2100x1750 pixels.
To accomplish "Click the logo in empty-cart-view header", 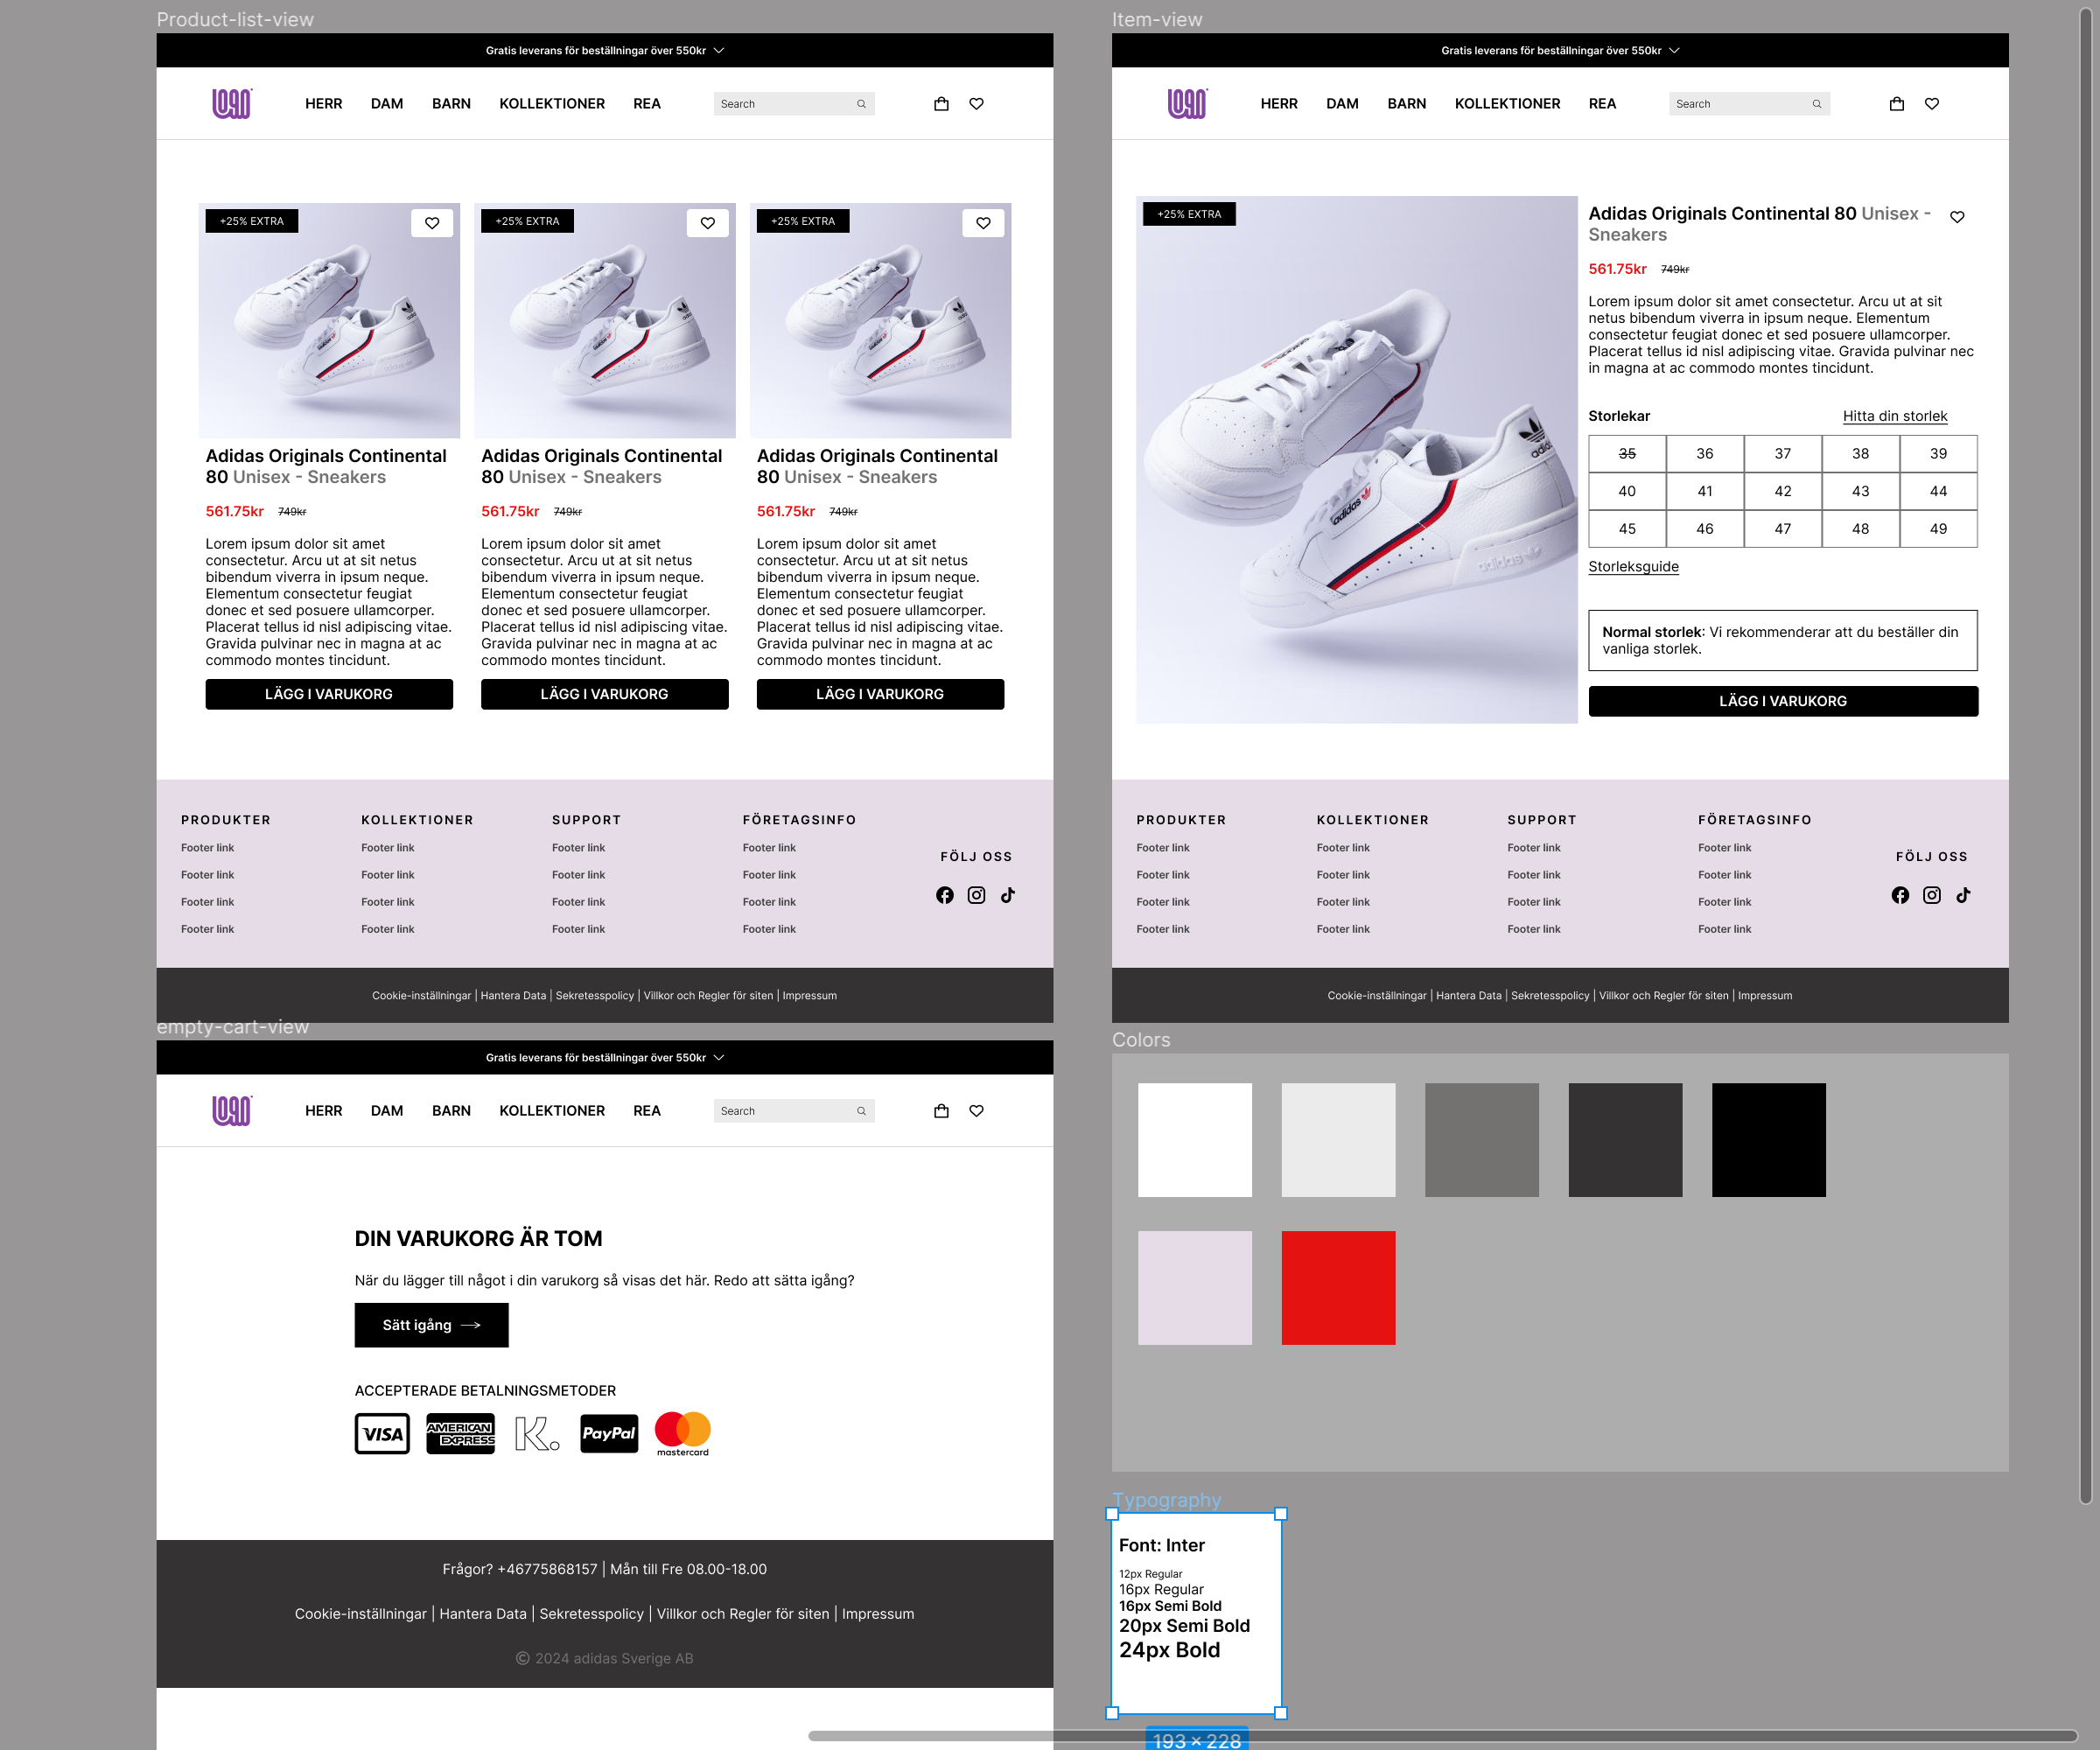I will pyautogui.click(x=232, y=1110).
